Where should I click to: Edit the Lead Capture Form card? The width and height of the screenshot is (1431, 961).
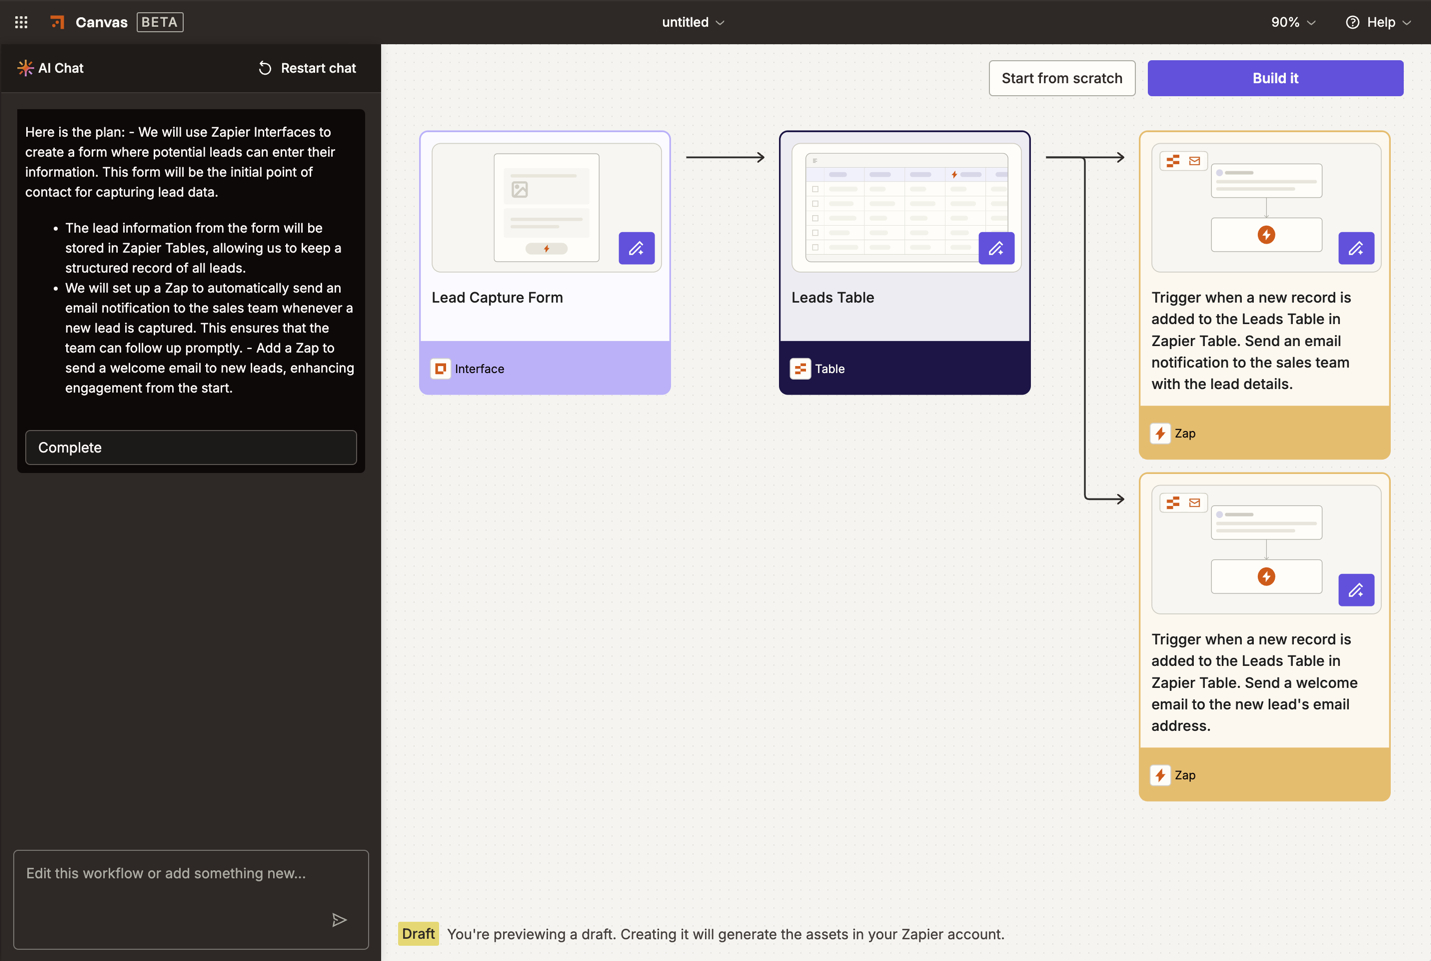click(x=636, y=248)
